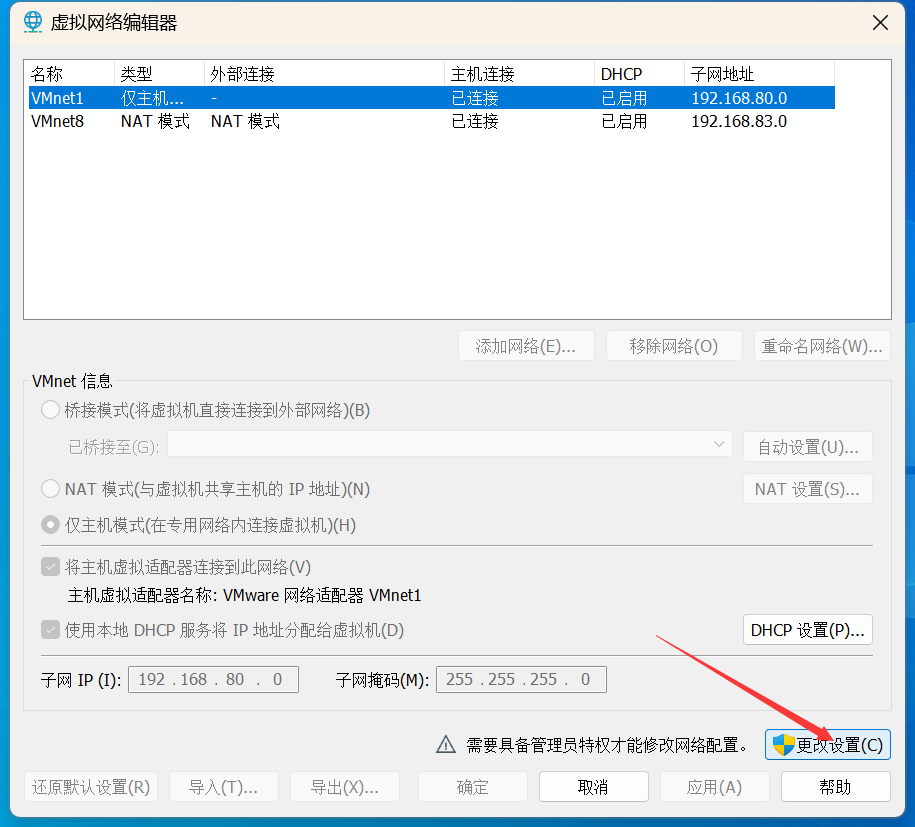Click 更改设置(C) button

click(827, 745)
